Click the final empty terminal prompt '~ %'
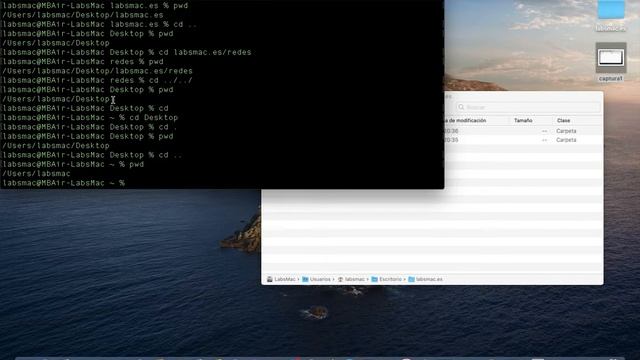640x360 pixels. pos(64,183)
